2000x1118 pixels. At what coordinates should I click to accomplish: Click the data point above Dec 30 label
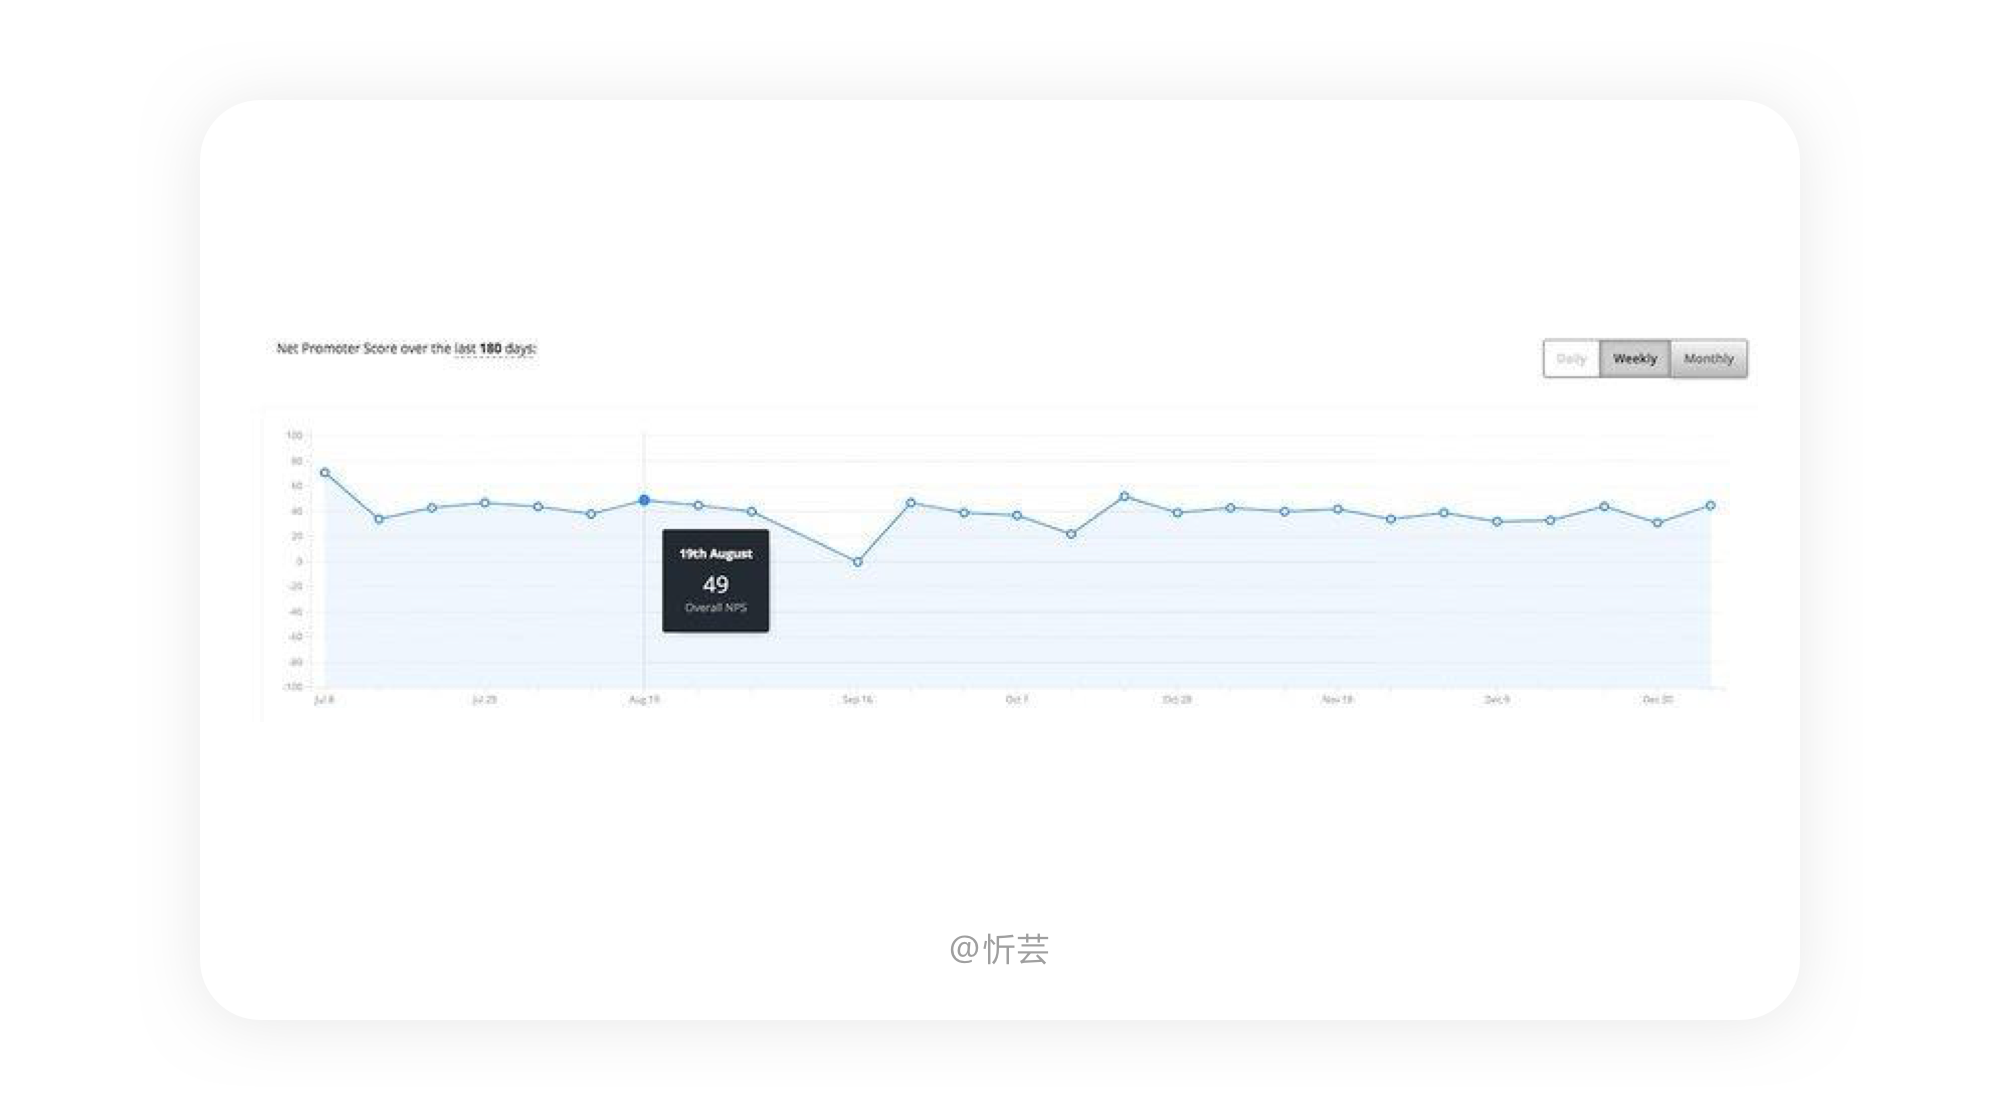[1657, 523]
